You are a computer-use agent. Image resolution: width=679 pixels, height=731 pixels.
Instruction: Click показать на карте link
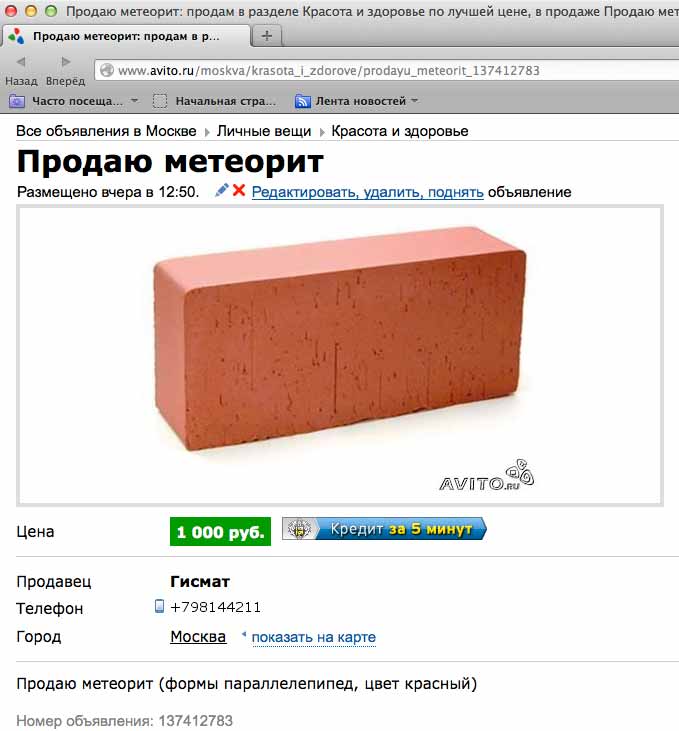tap(314, 637)
